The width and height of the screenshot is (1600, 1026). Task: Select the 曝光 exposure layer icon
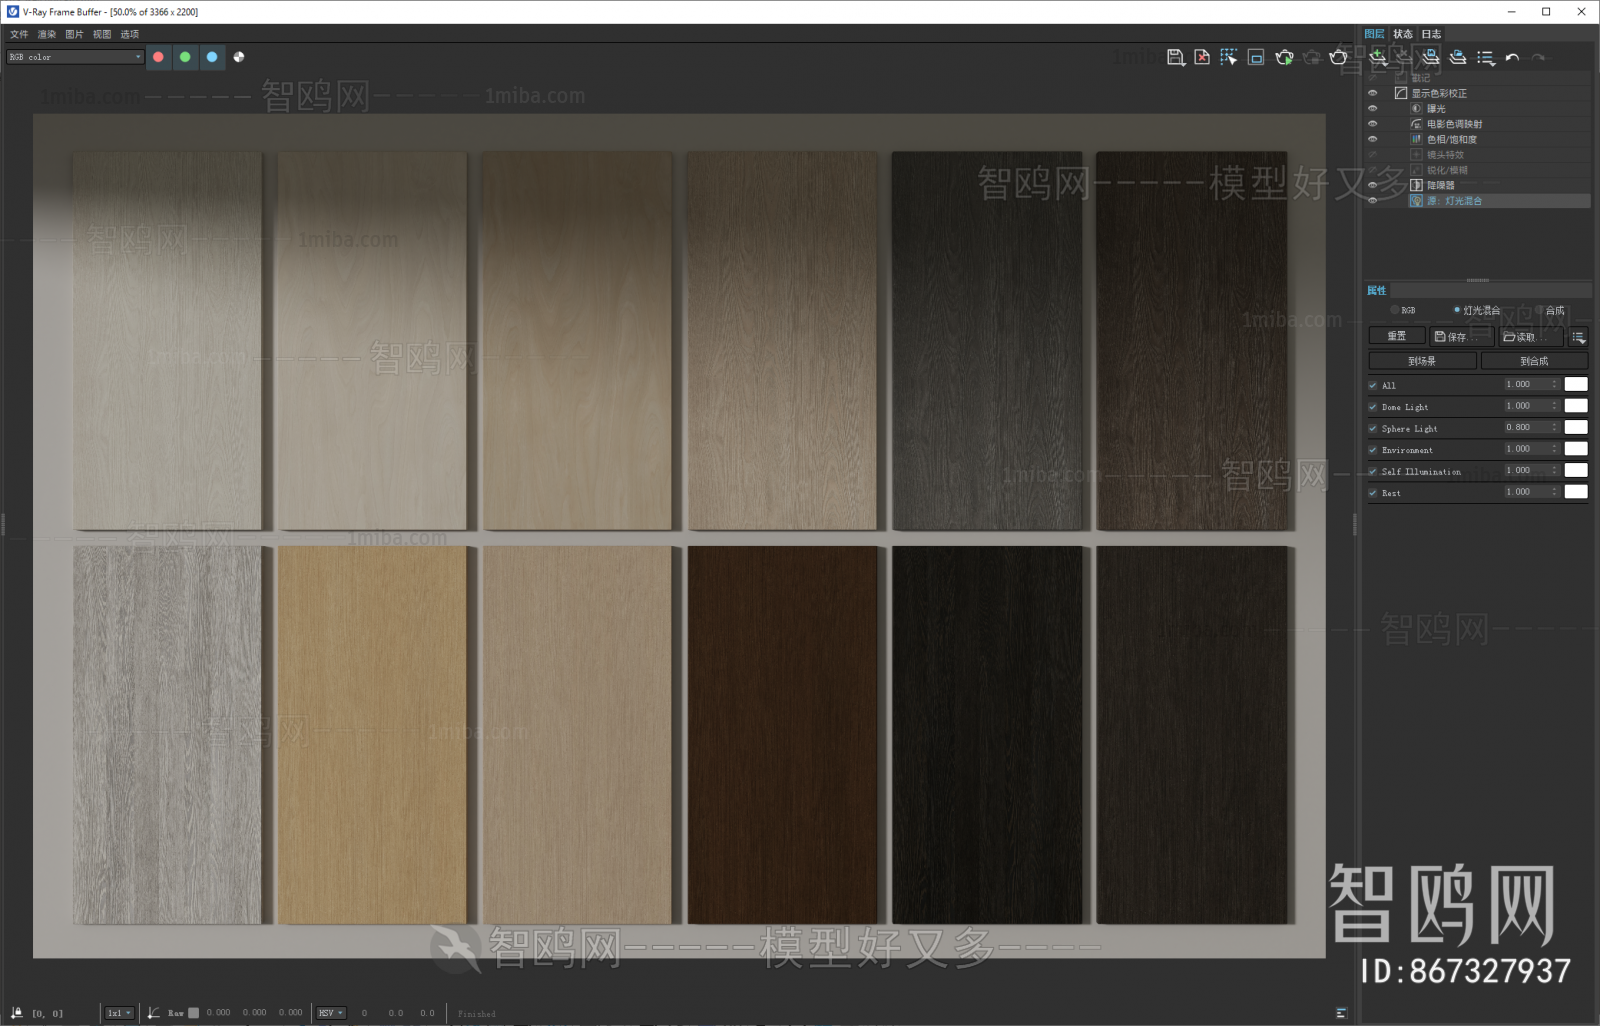pos(1416,108)
